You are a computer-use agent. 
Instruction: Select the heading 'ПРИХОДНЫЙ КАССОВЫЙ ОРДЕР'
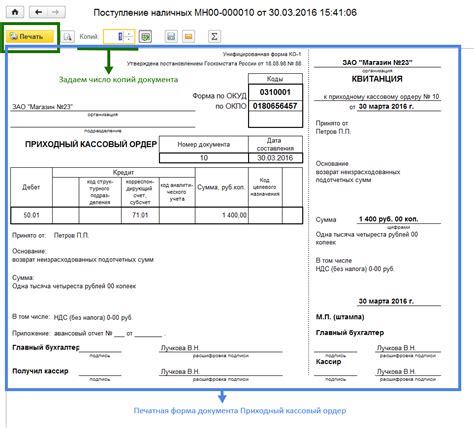91,144
